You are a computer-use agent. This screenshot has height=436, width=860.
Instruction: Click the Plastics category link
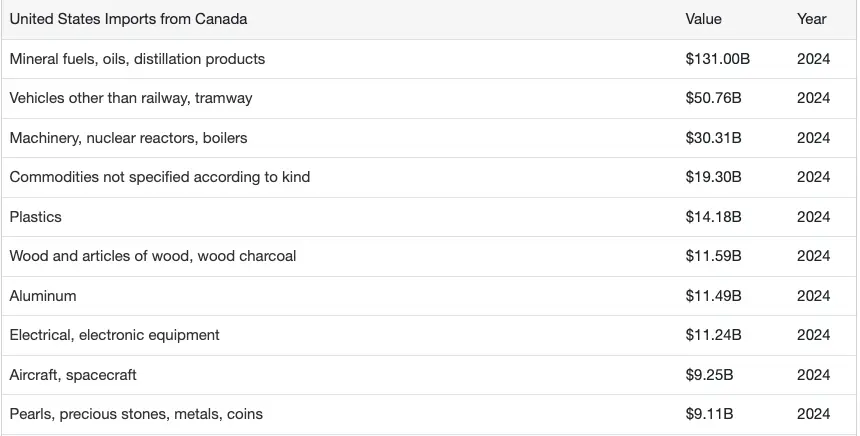[36, 217]
